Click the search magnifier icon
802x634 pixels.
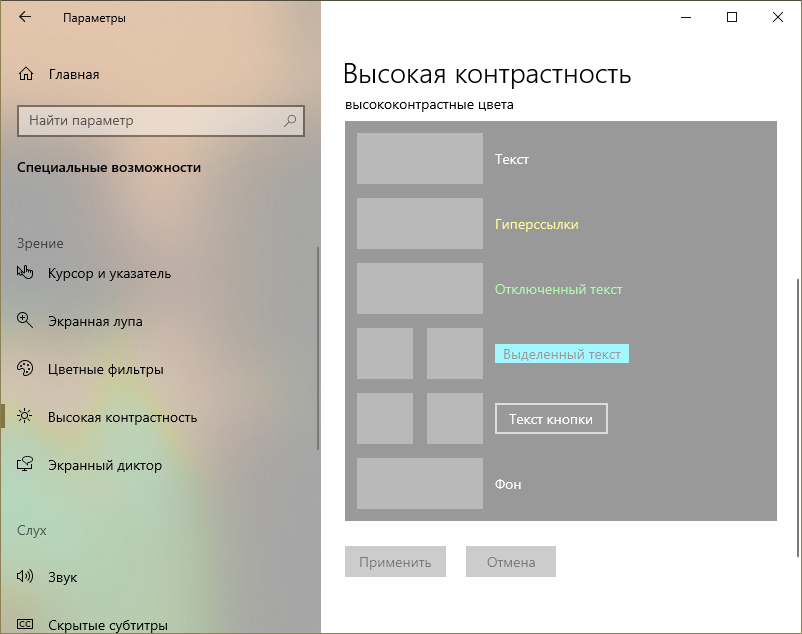click(290, 121)
